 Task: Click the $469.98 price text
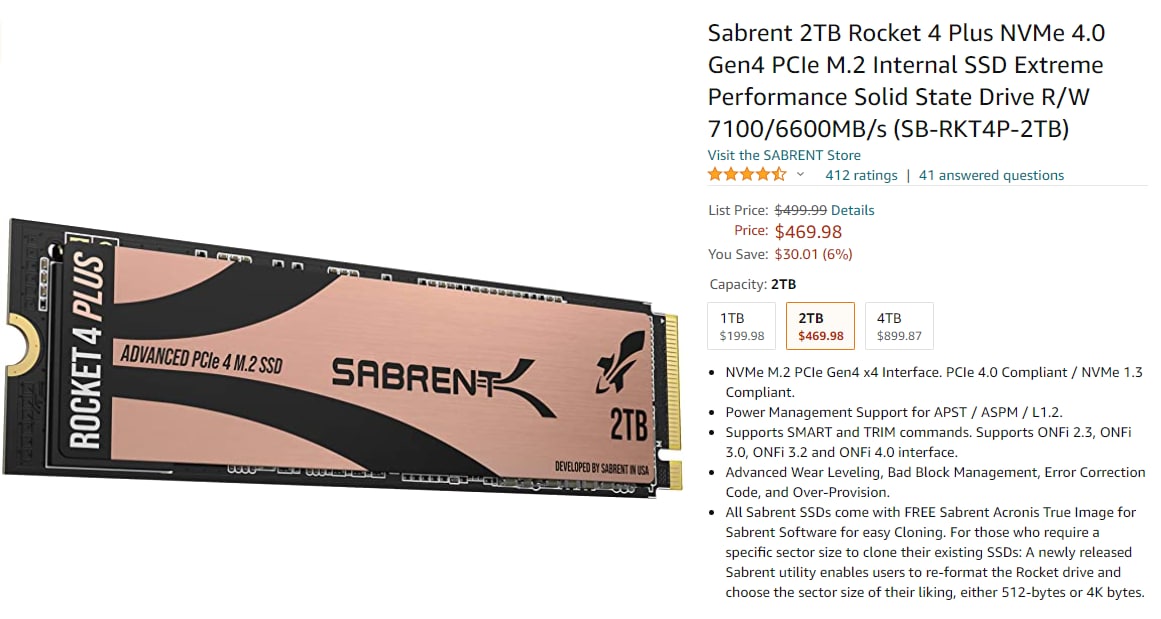pos(809,232)
